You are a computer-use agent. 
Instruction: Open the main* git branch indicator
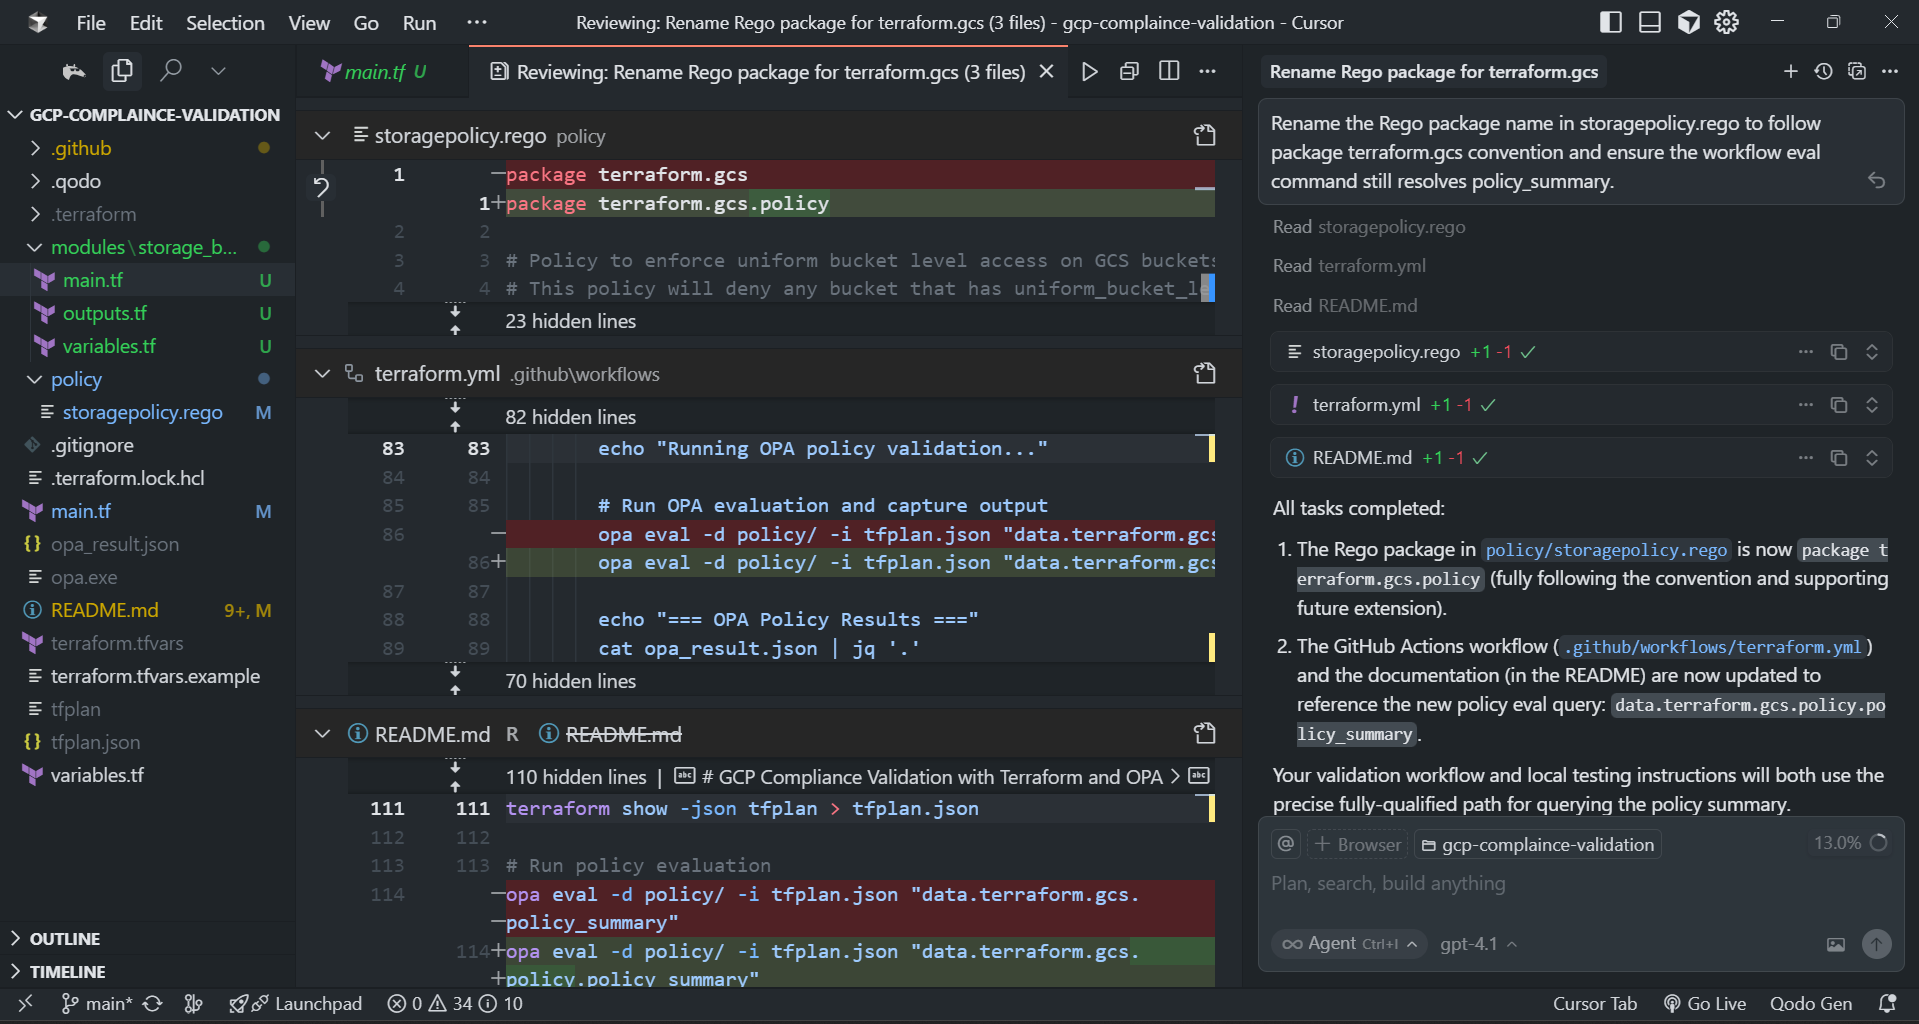coord(97,1003)
